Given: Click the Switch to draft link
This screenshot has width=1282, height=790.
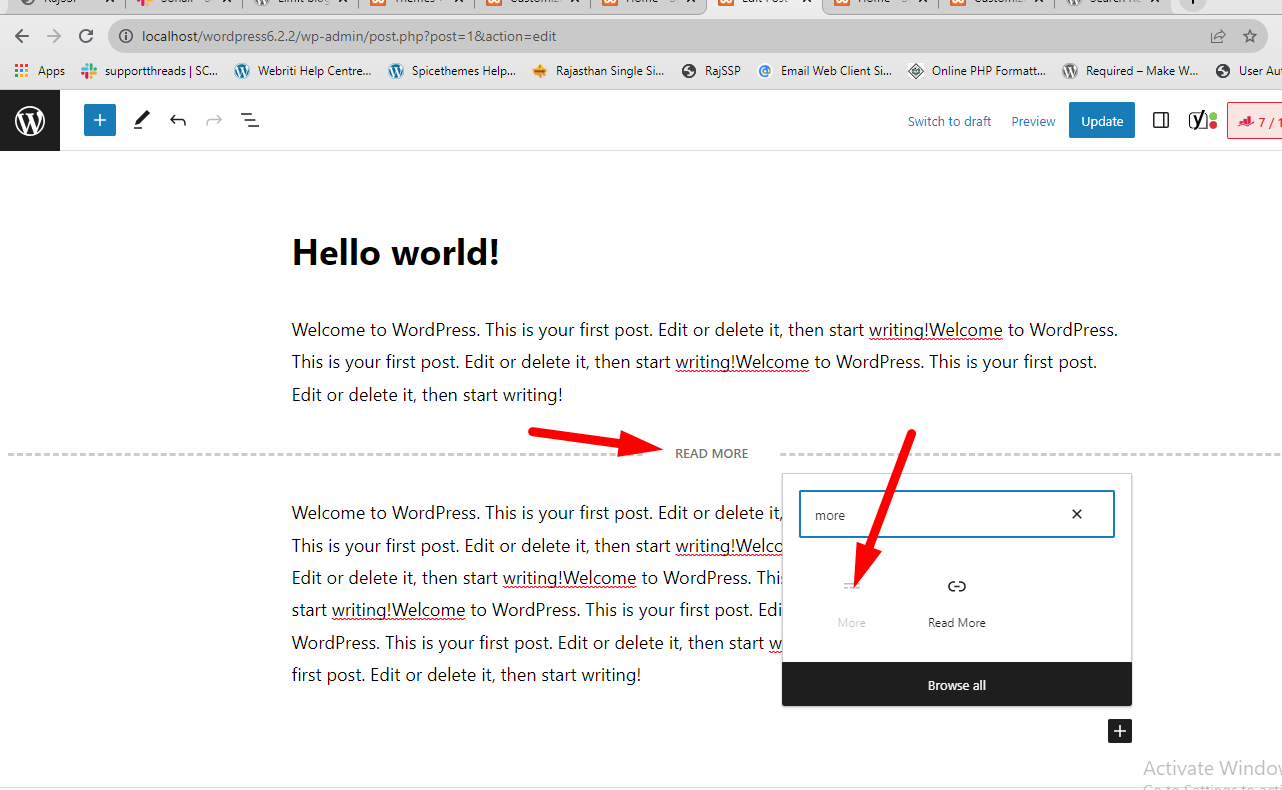Looking at the screenshot, I should tap(949, 121).
